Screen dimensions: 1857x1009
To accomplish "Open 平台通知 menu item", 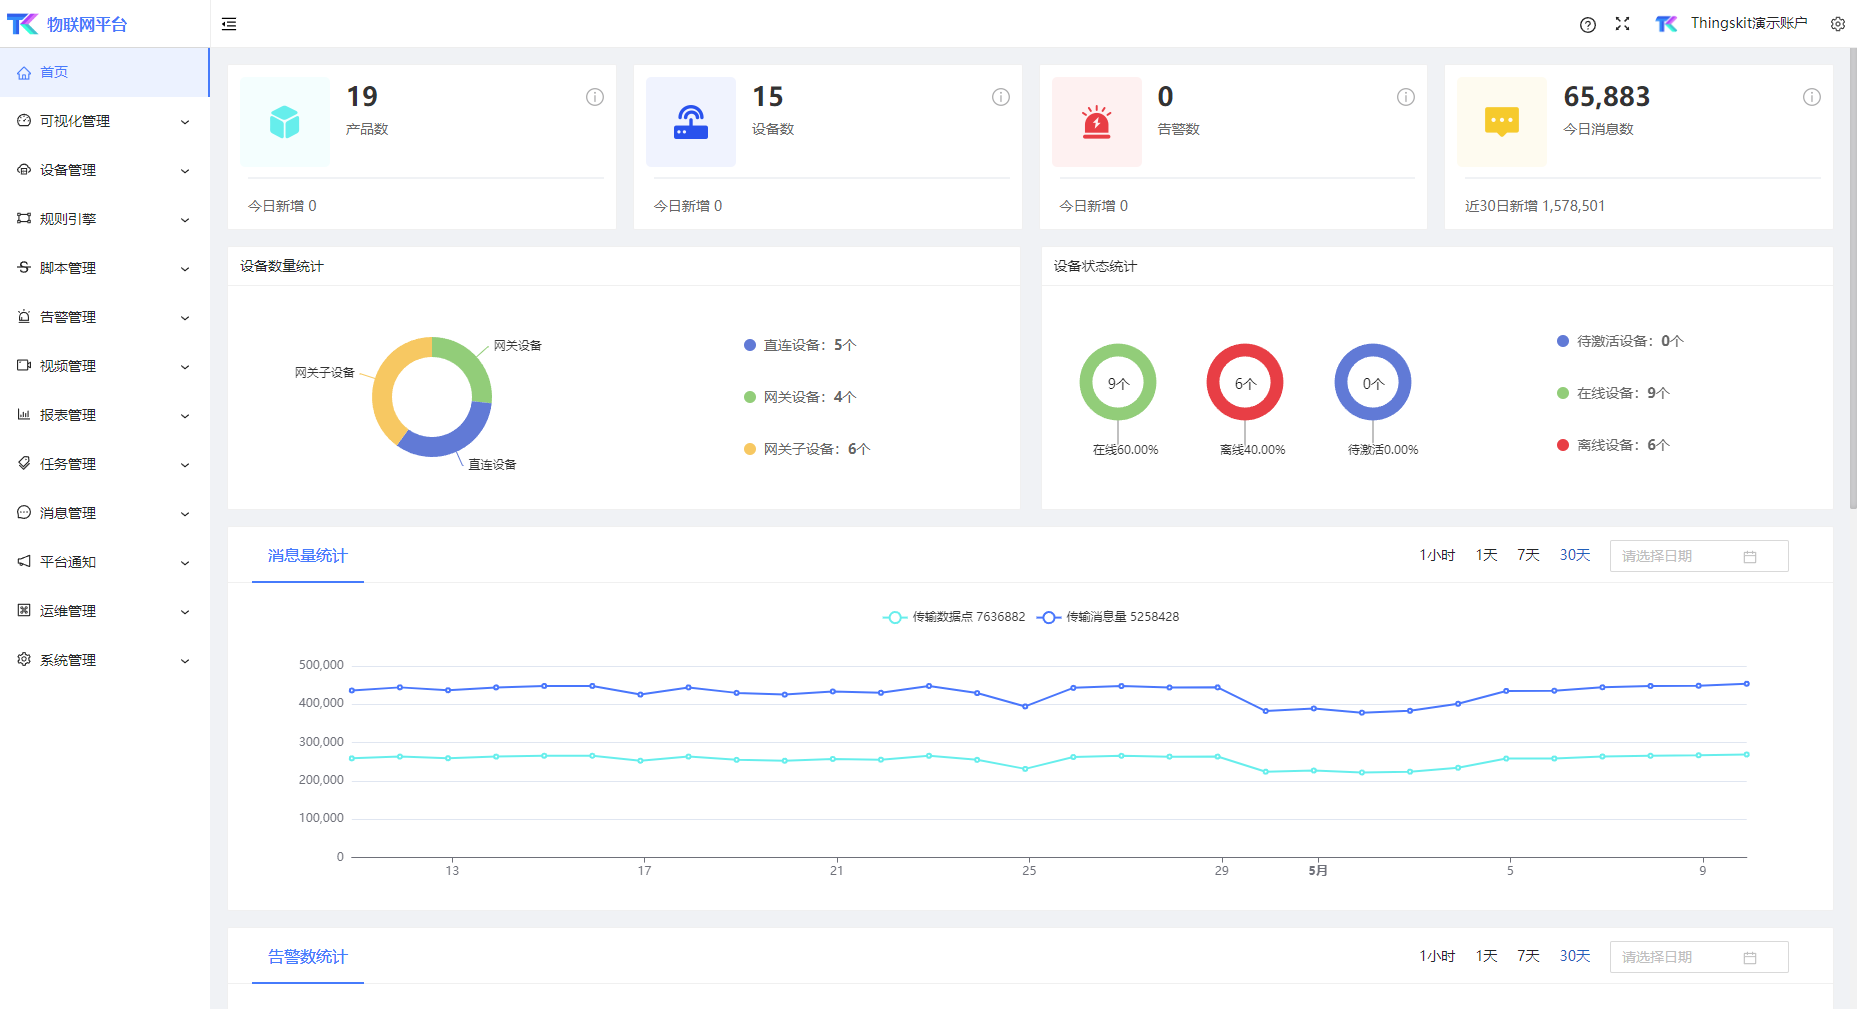I will coord(104,562).
